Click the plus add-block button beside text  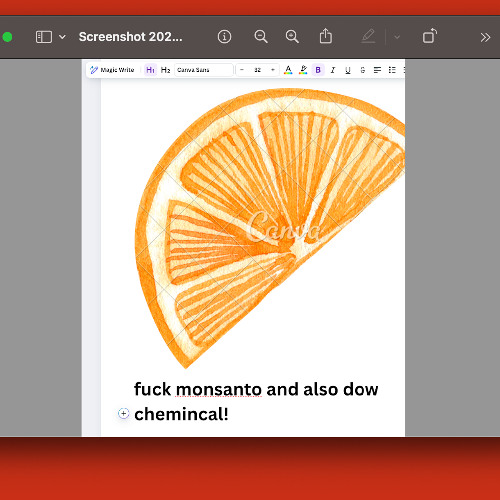(123, 414)
